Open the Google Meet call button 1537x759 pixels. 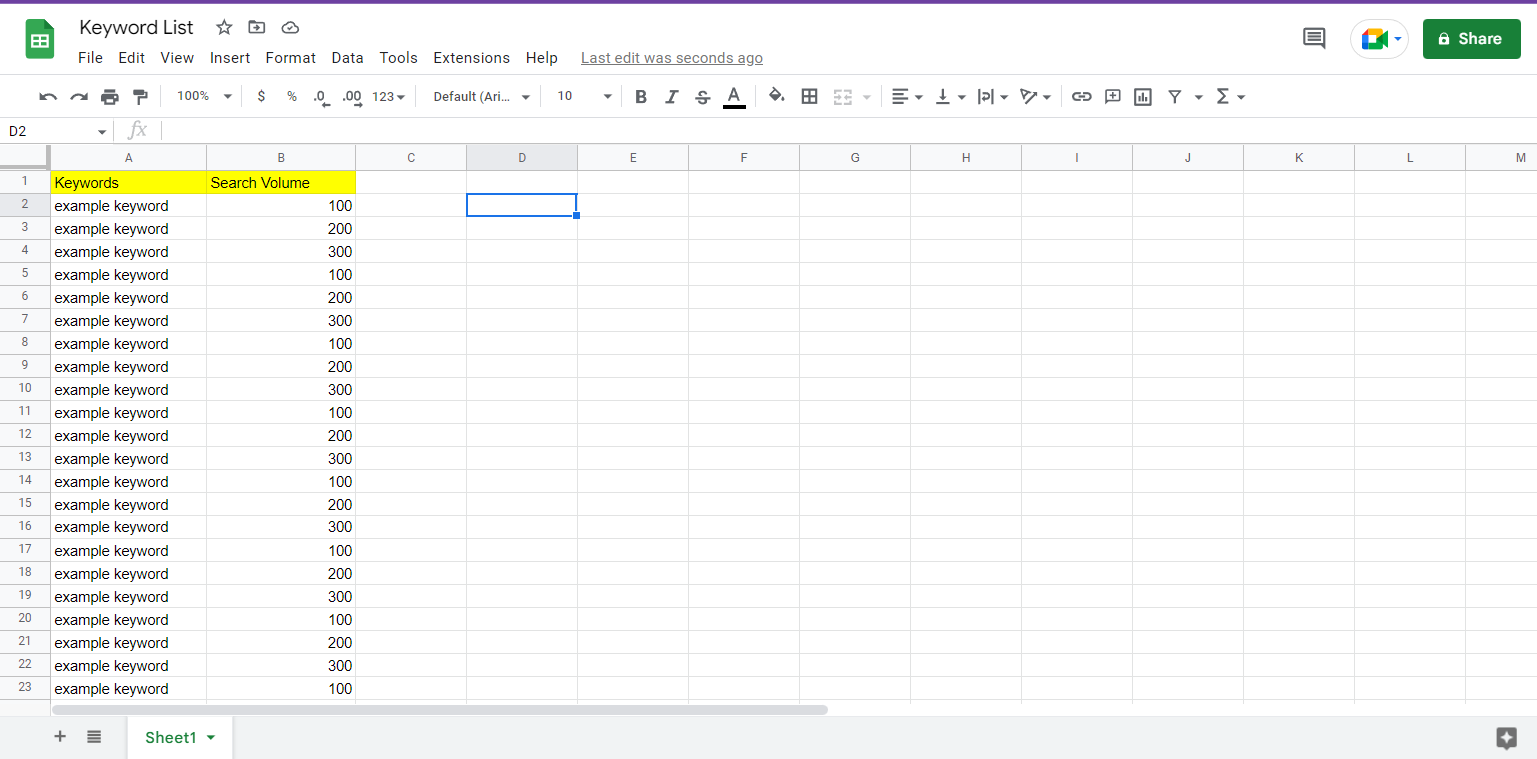click(1379, 39)
